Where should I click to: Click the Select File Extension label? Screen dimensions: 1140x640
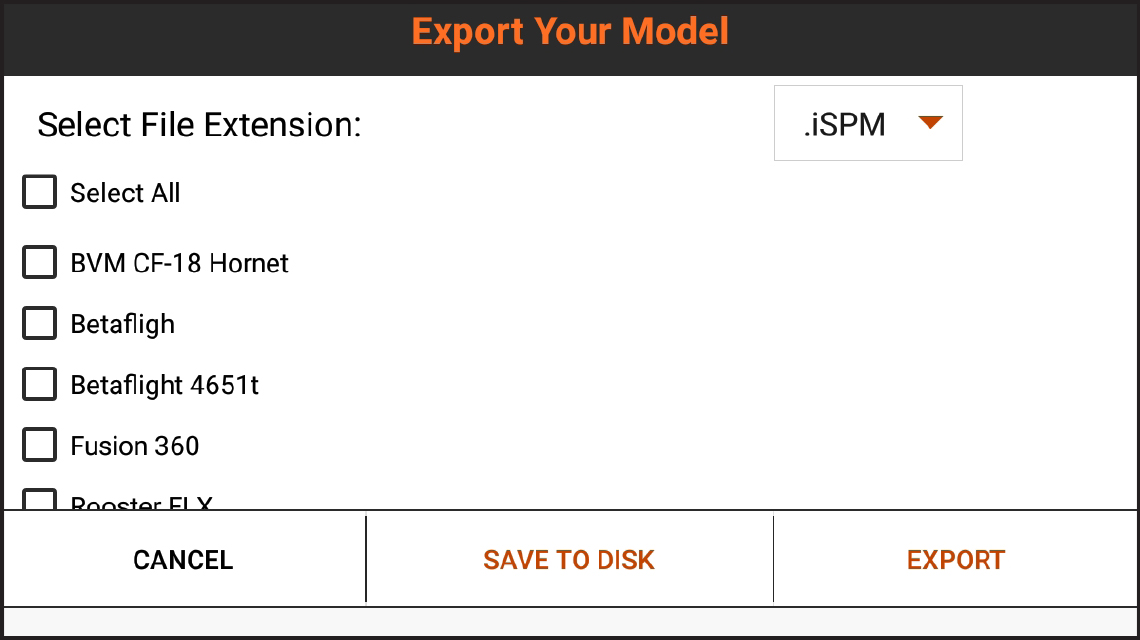[x=199, y=126]
